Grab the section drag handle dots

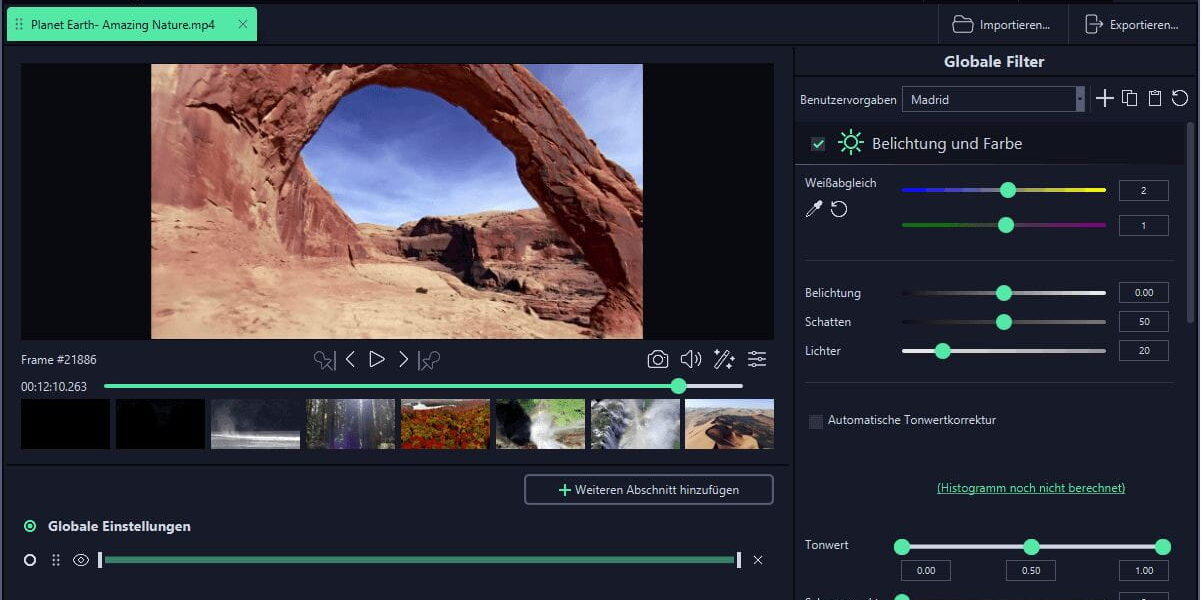coord(56,560)
